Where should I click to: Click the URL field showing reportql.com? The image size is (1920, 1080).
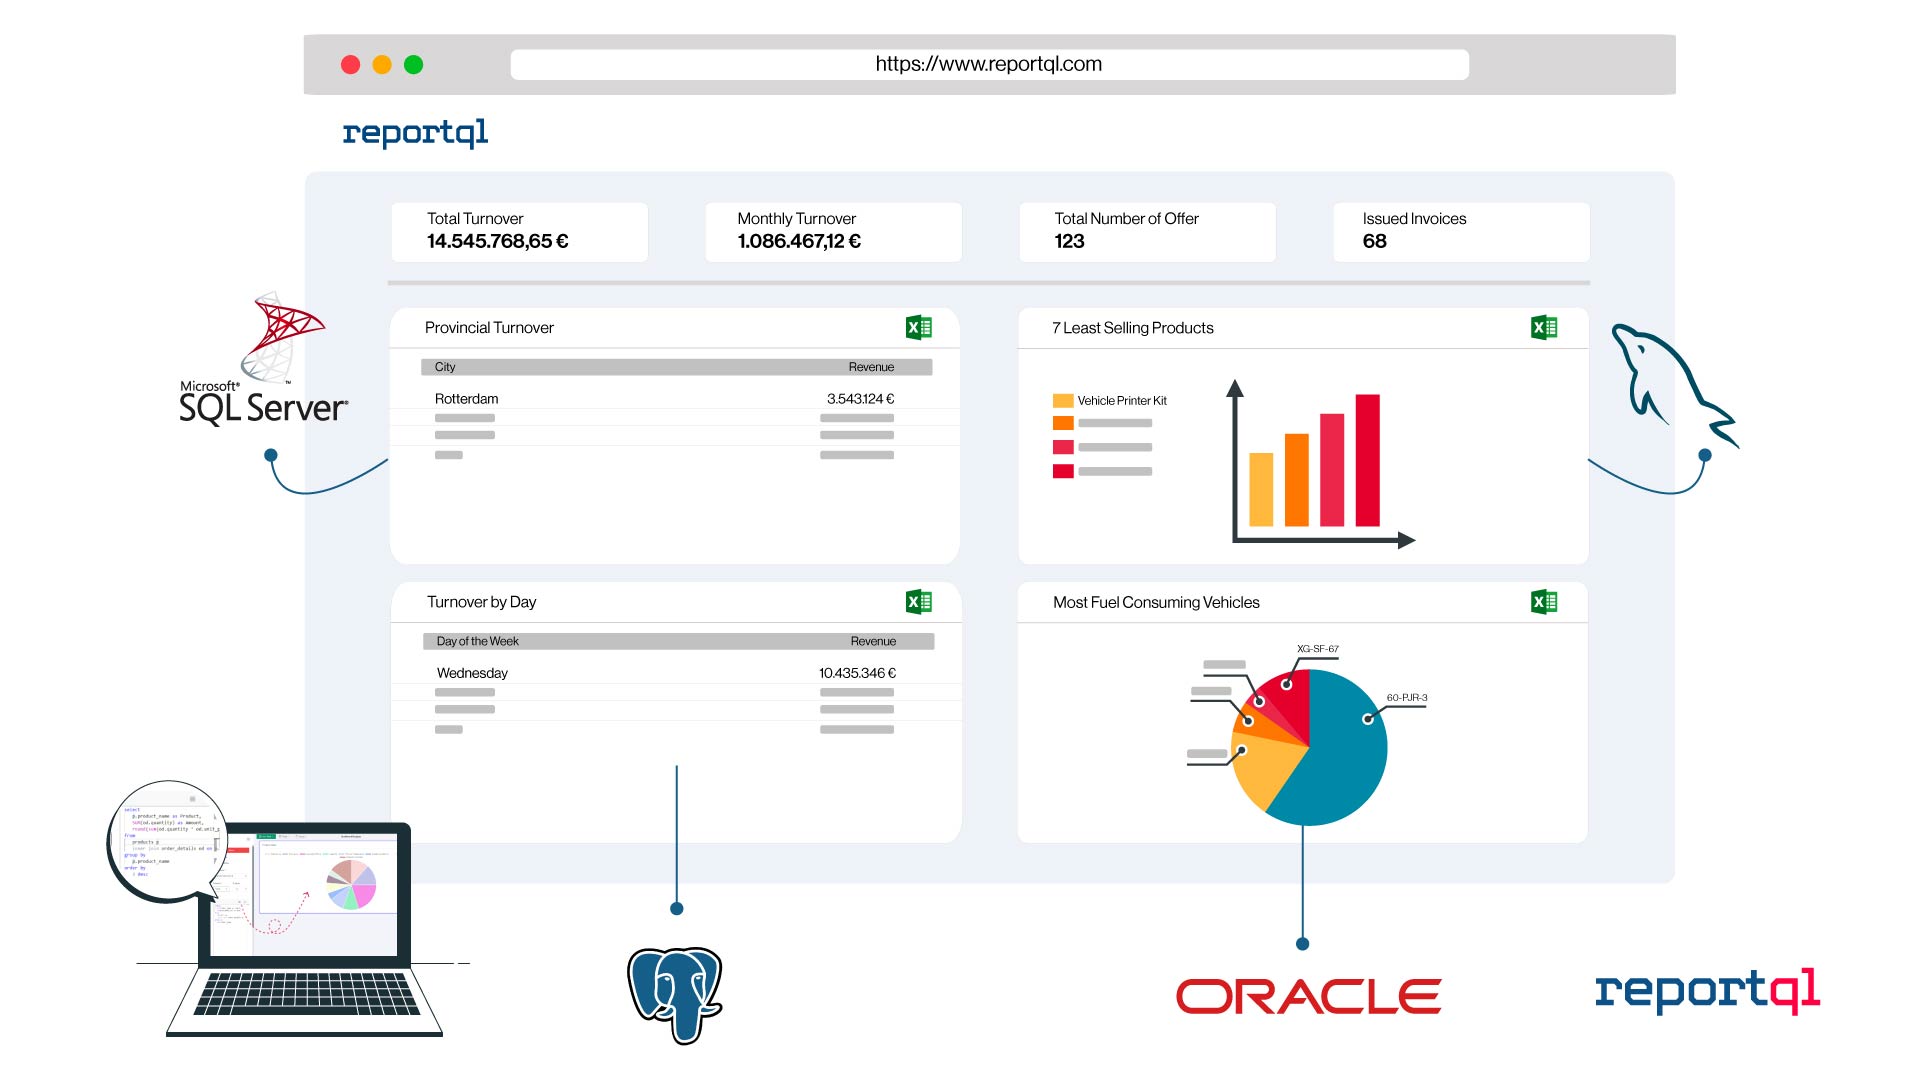[x=988, y=63]
